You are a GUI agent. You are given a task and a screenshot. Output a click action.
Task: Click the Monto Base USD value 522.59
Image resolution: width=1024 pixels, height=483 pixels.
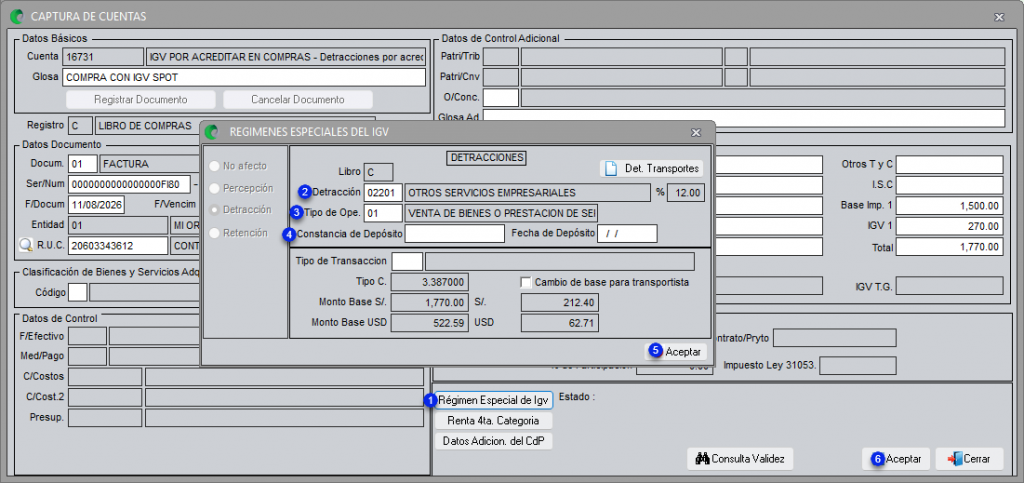430,323
